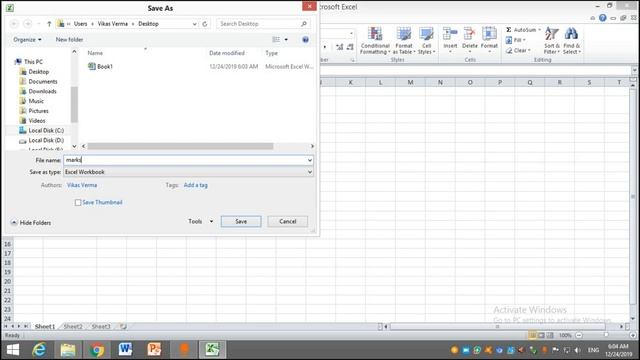
Task: Open the Fill dropdown in Excel
Action: tap(516, 40)
